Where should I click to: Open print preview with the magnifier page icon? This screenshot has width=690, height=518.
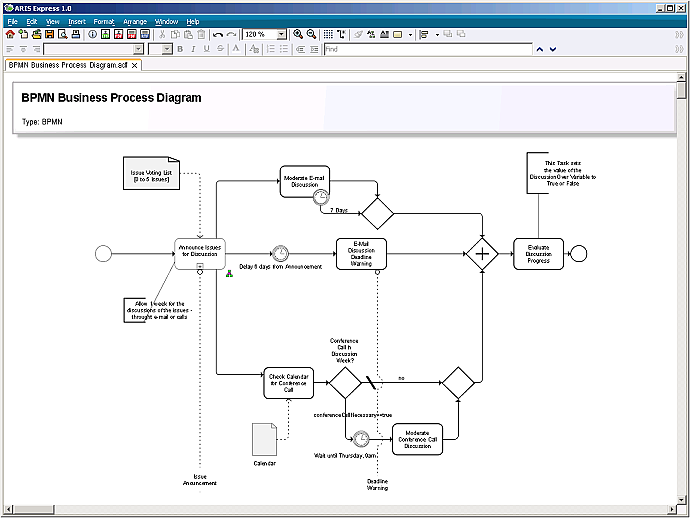point(63,34)
